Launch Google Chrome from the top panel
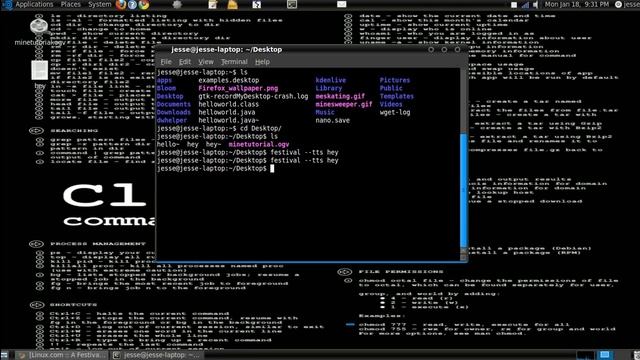The width and height of the screenshot is (640, 360). (144, 4)
